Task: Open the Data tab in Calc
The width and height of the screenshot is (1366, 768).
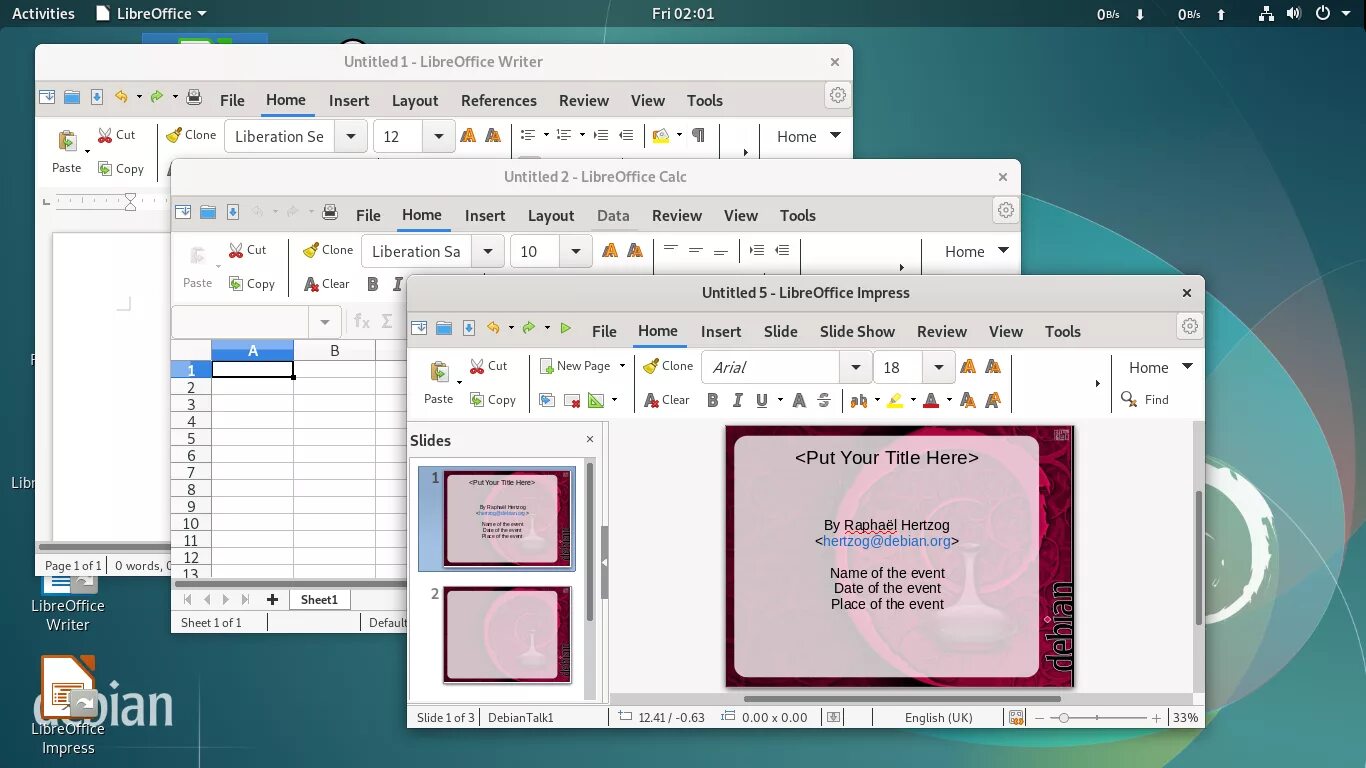Action: pos(613,215)
